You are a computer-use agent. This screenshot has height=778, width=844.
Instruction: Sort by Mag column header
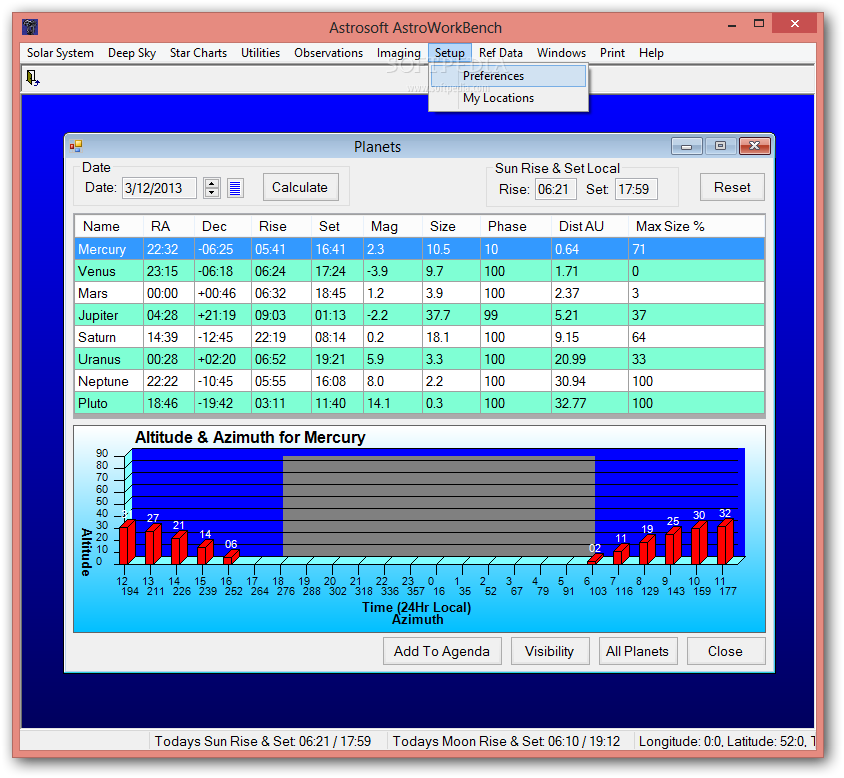click(x=393, y=227)
